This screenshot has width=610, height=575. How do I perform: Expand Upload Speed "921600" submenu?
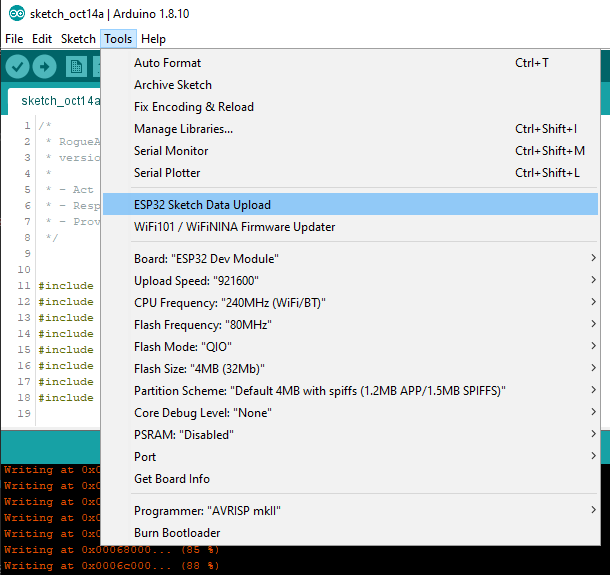[350, 280]
